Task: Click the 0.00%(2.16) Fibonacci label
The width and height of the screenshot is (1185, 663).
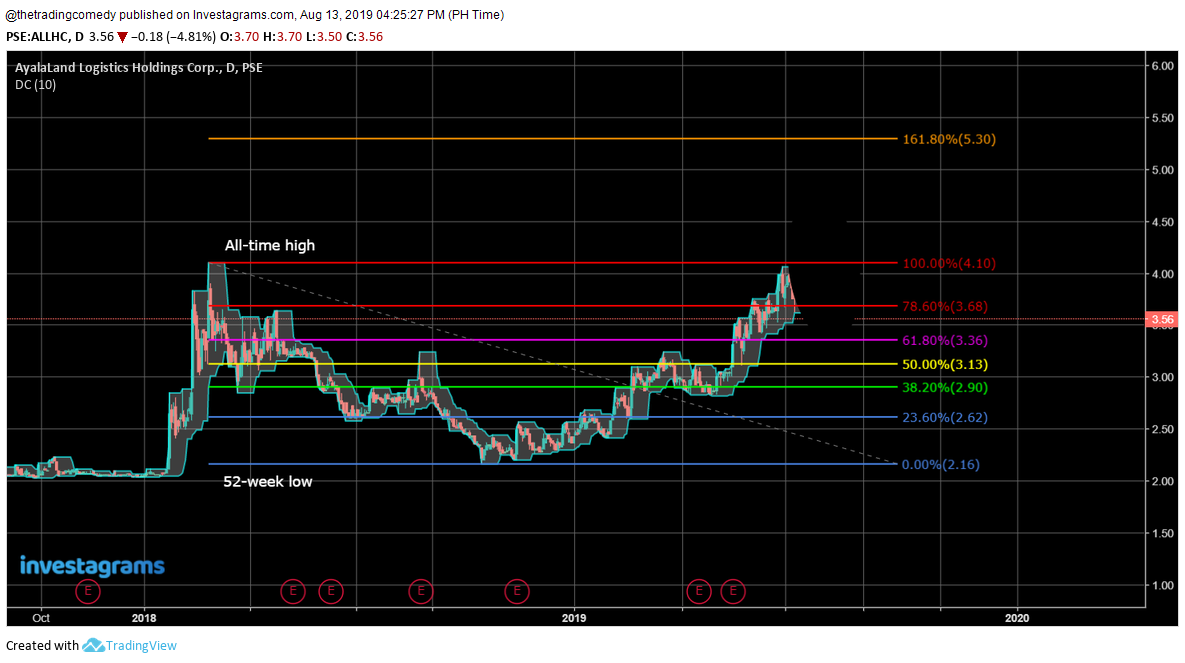Action: [941, 465]
